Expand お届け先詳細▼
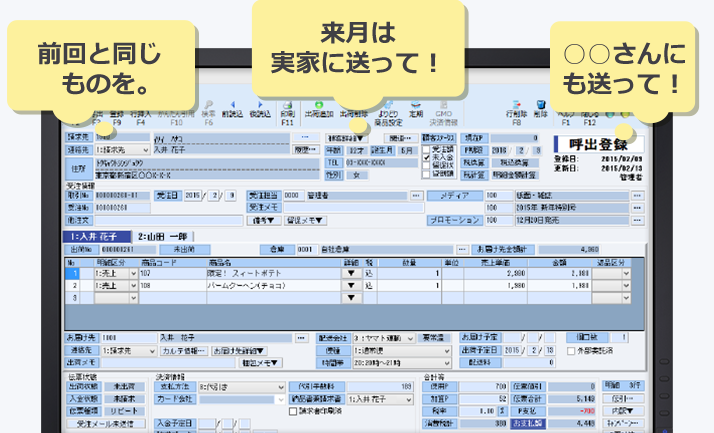 (x=239, y=351)
